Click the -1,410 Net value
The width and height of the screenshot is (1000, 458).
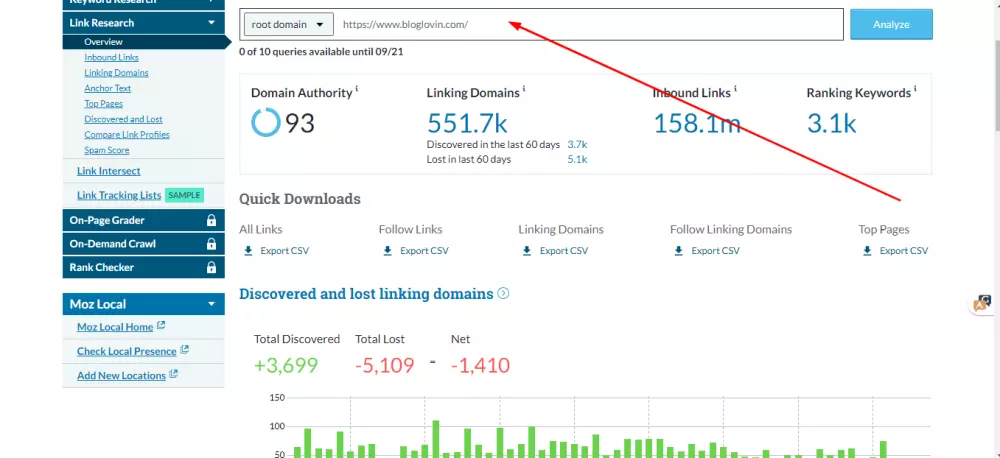point(480,366)
